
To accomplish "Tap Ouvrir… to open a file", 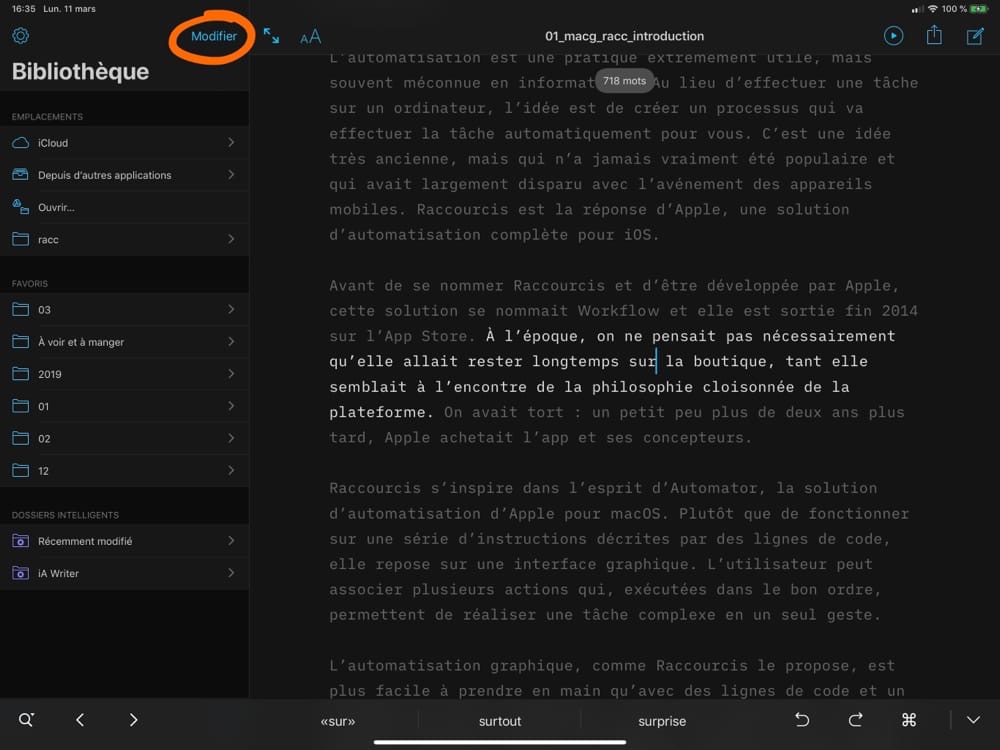I will tap(124, 207).
